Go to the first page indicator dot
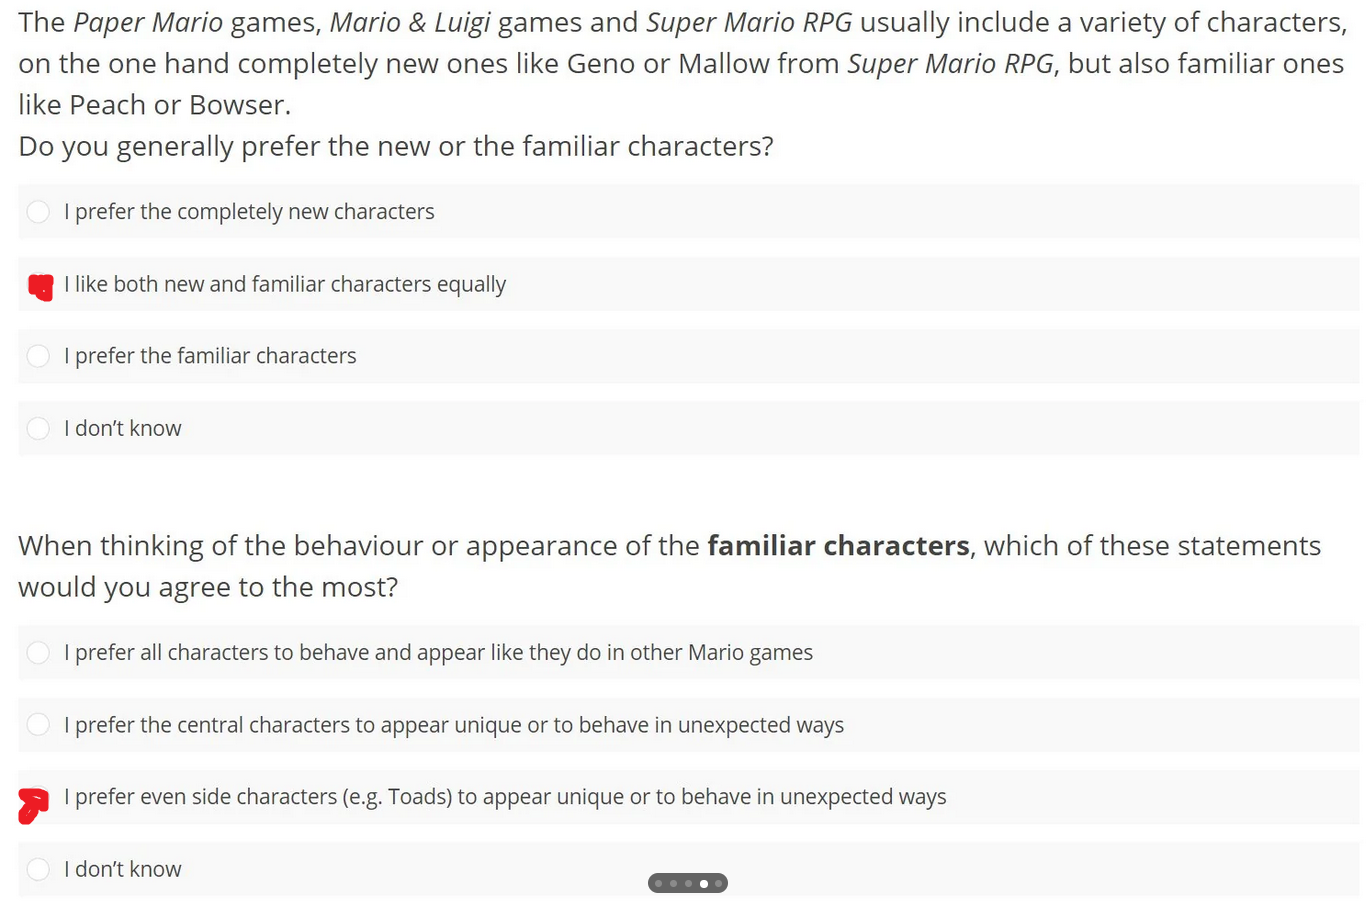The image size is (1369, 908). pos(658,883)
